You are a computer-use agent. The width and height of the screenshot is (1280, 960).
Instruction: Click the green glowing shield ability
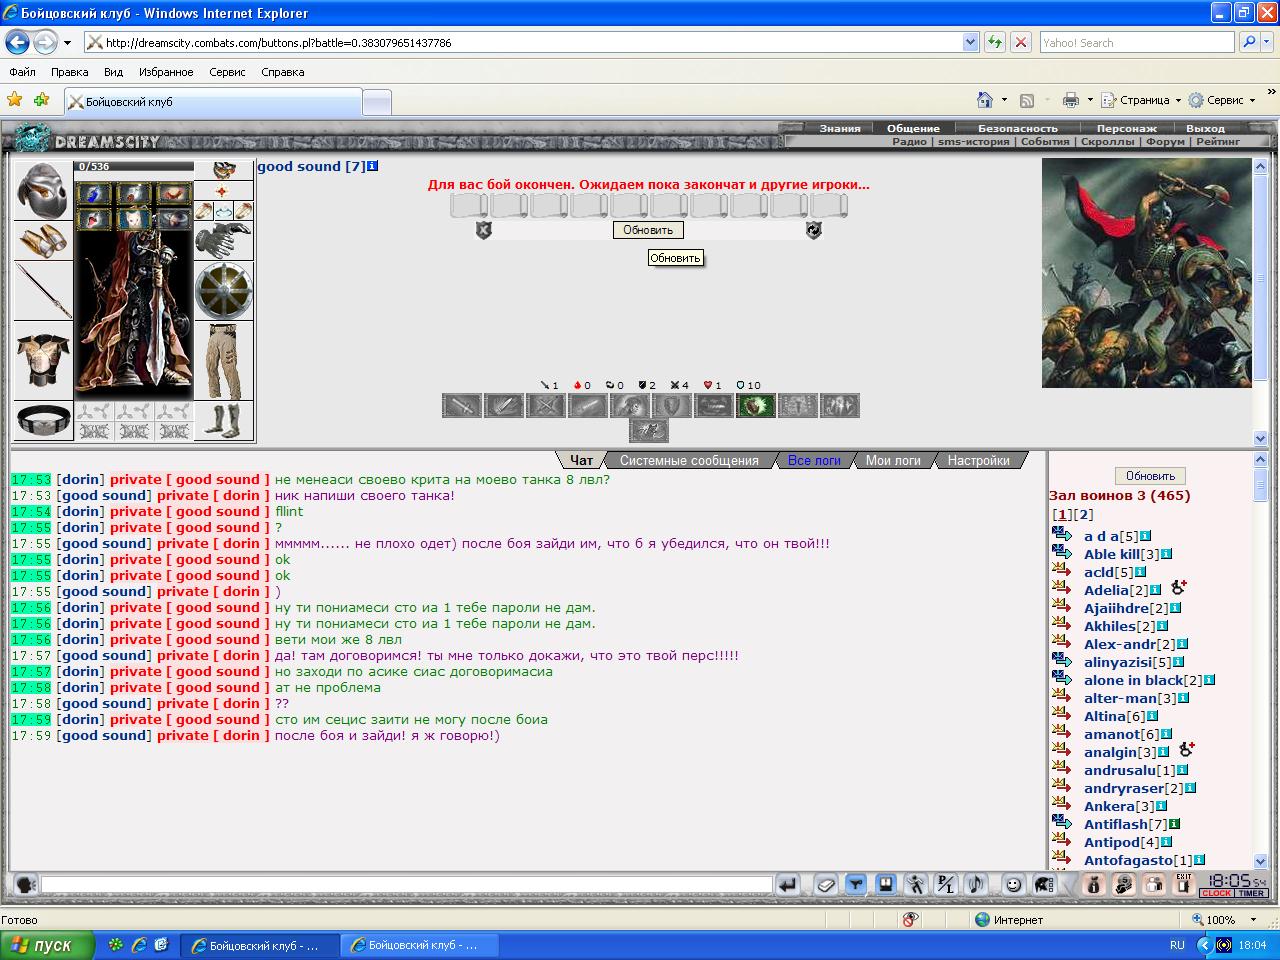(x=756, y=405)
